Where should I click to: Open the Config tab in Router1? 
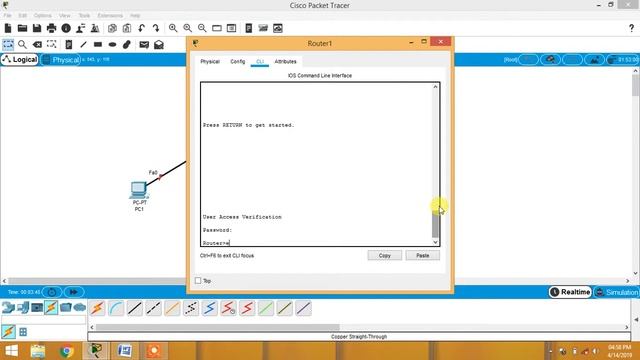(238, 62)
